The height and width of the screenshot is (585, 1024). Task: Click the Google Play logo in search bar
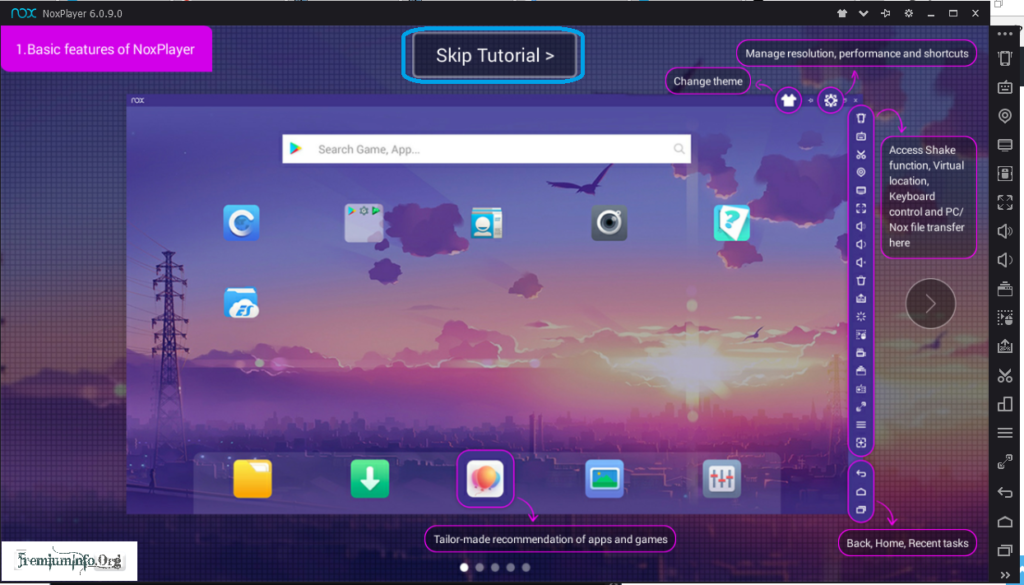296,149
